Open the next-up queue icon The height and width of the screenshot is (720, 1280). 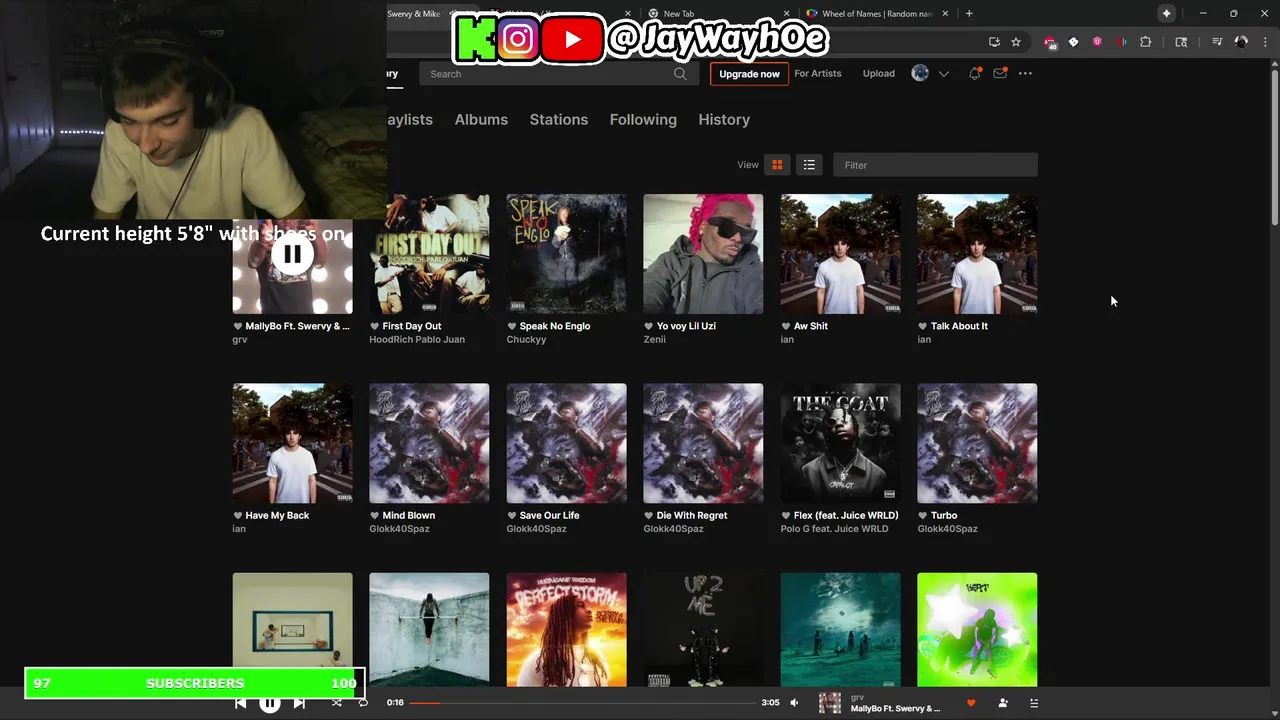(1034, 703)
